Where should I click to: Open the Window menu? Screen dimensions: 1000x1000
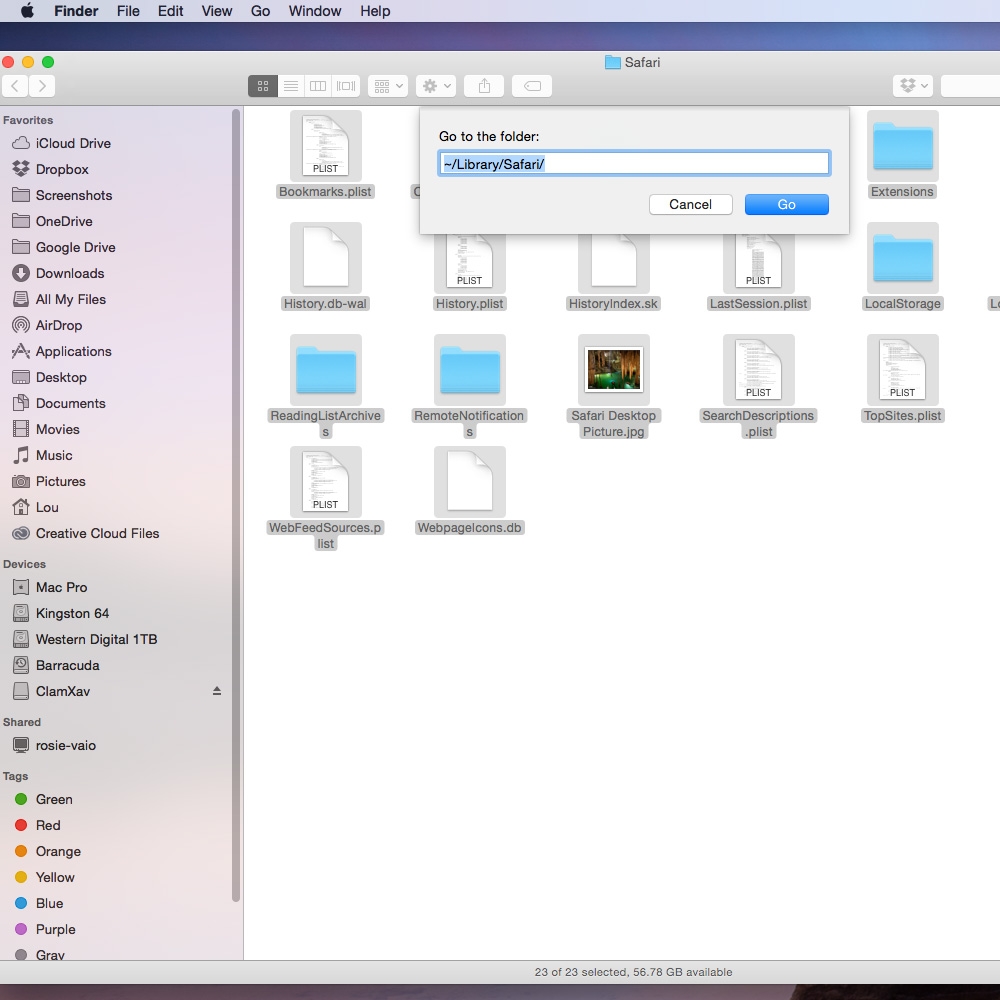click(x=315, y=11)
